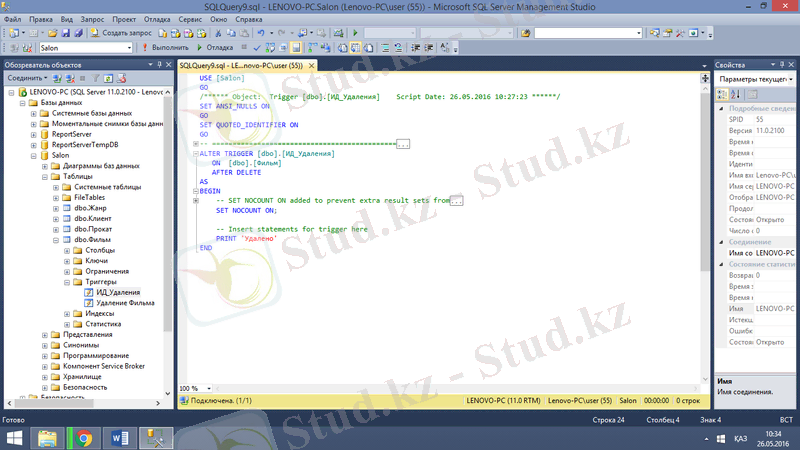Select the Удаление Фильма trigger

point(125,303)
